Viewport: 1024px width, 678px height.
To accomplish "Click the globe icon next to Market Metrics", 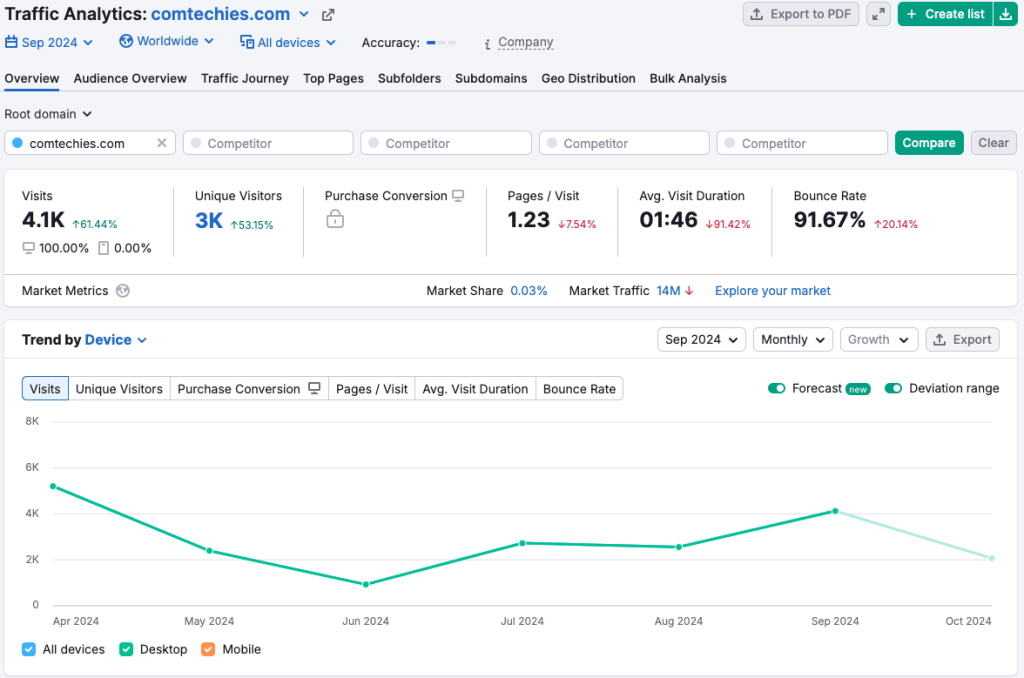I will [121, 290].
